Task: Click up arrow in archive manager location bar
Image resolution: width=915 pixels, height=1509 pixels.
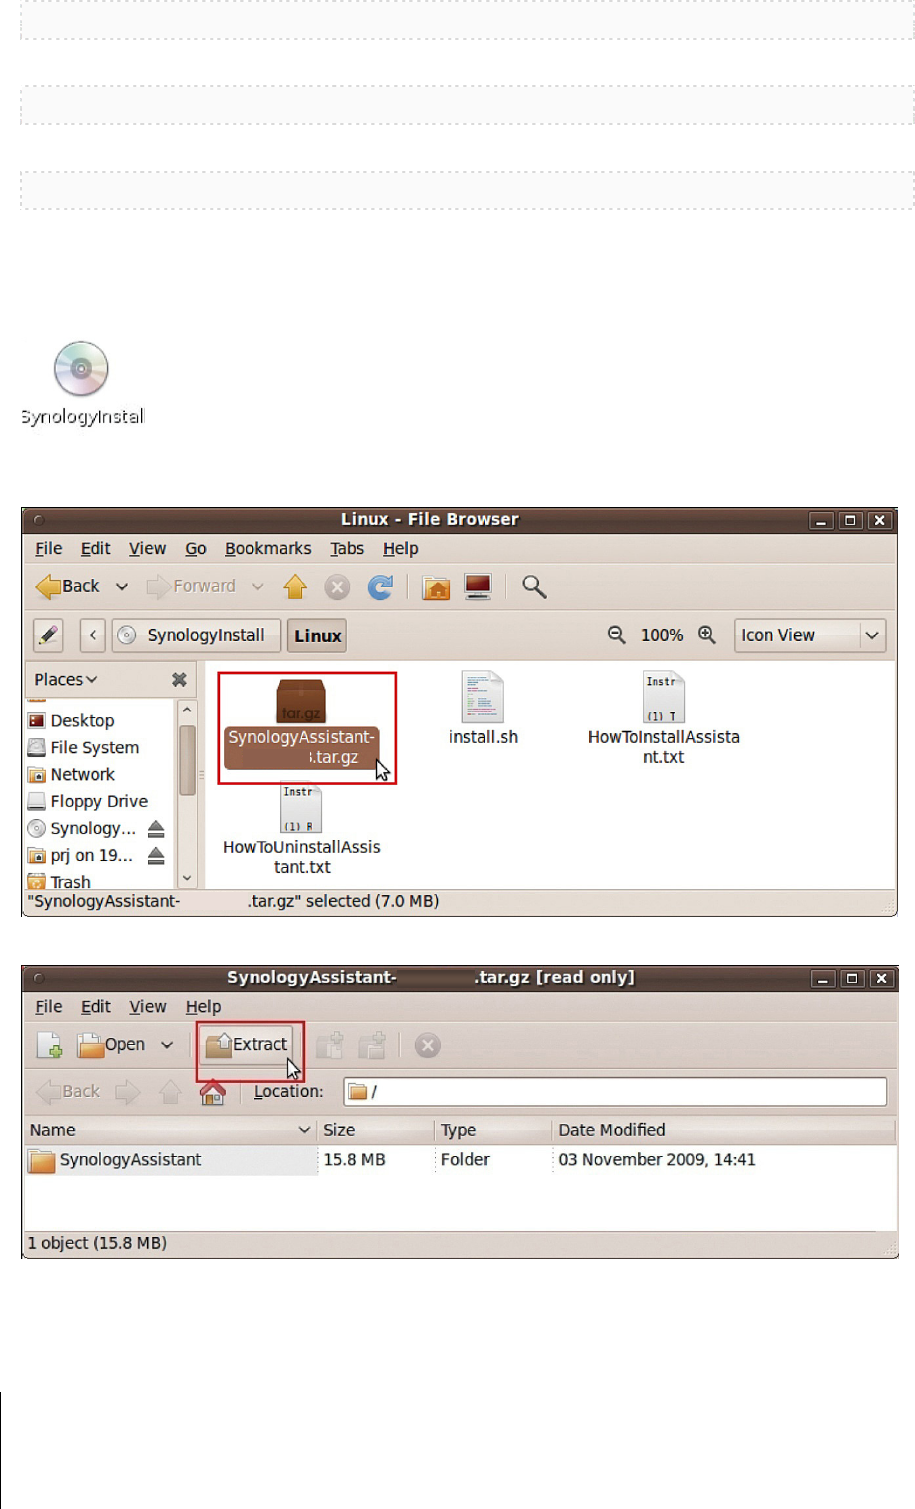Action: pyautogui.click(x=170, y=1092)
